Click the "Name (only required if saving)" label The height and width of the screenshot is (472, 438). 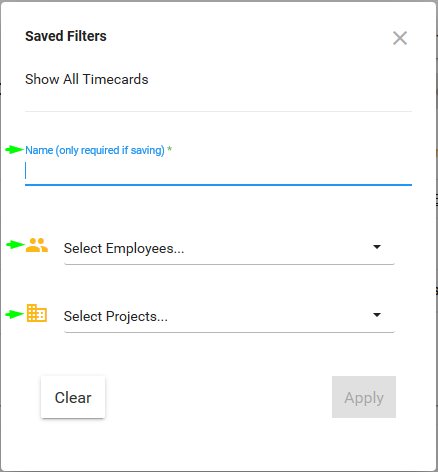coord(95,150)
